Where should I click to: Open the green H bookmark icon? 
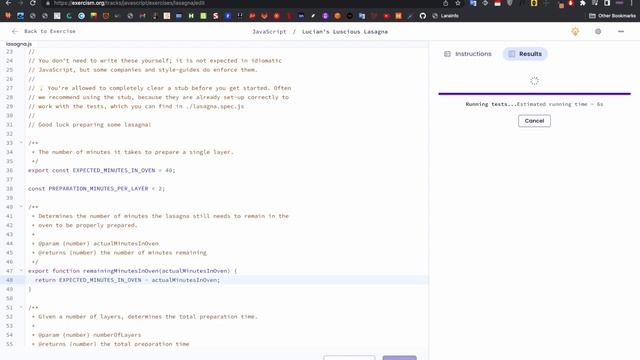tap(191, 16)
